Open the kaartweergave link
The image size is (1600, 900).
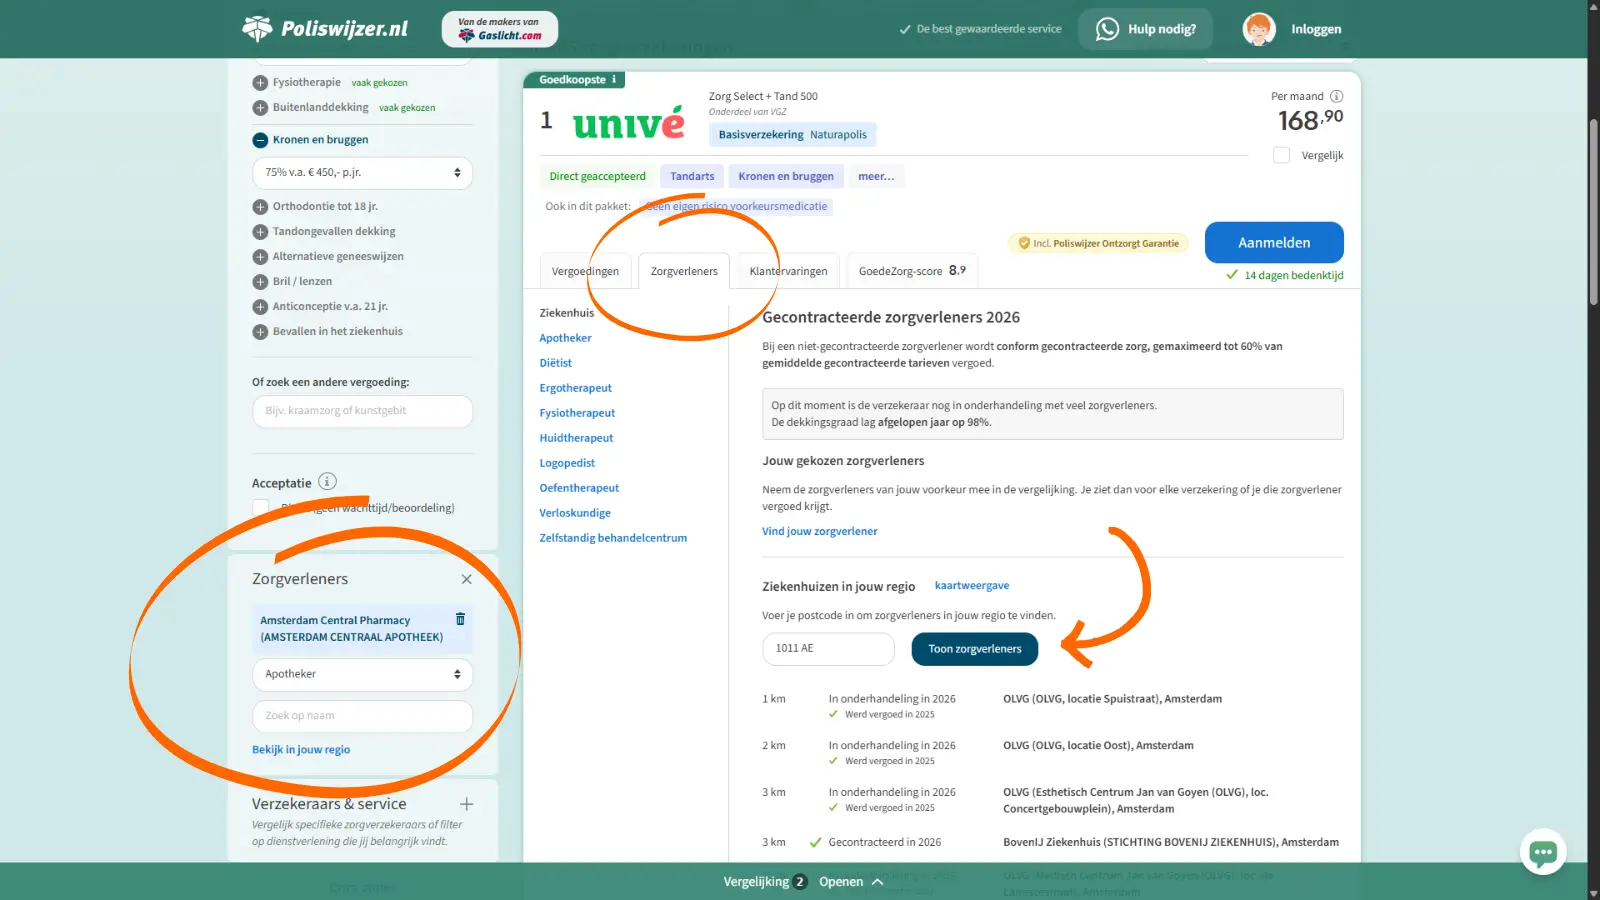pyautogui.click(x=972, y=586)
